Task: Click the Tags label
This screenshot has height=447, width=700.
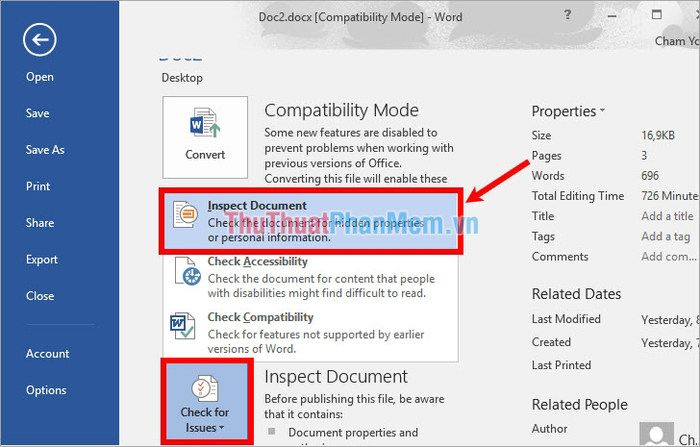Action: [x=543, y=236]
